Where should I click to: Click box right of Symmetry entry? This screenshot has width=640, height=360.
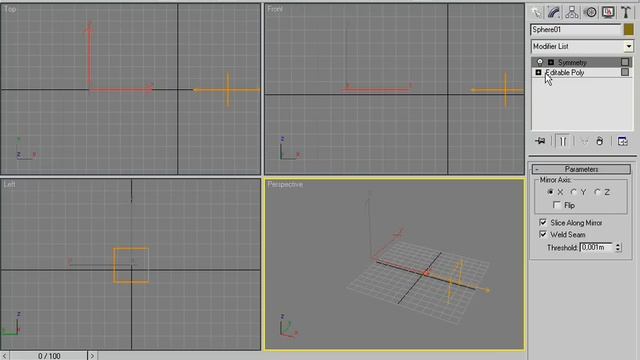click(625, 62)
